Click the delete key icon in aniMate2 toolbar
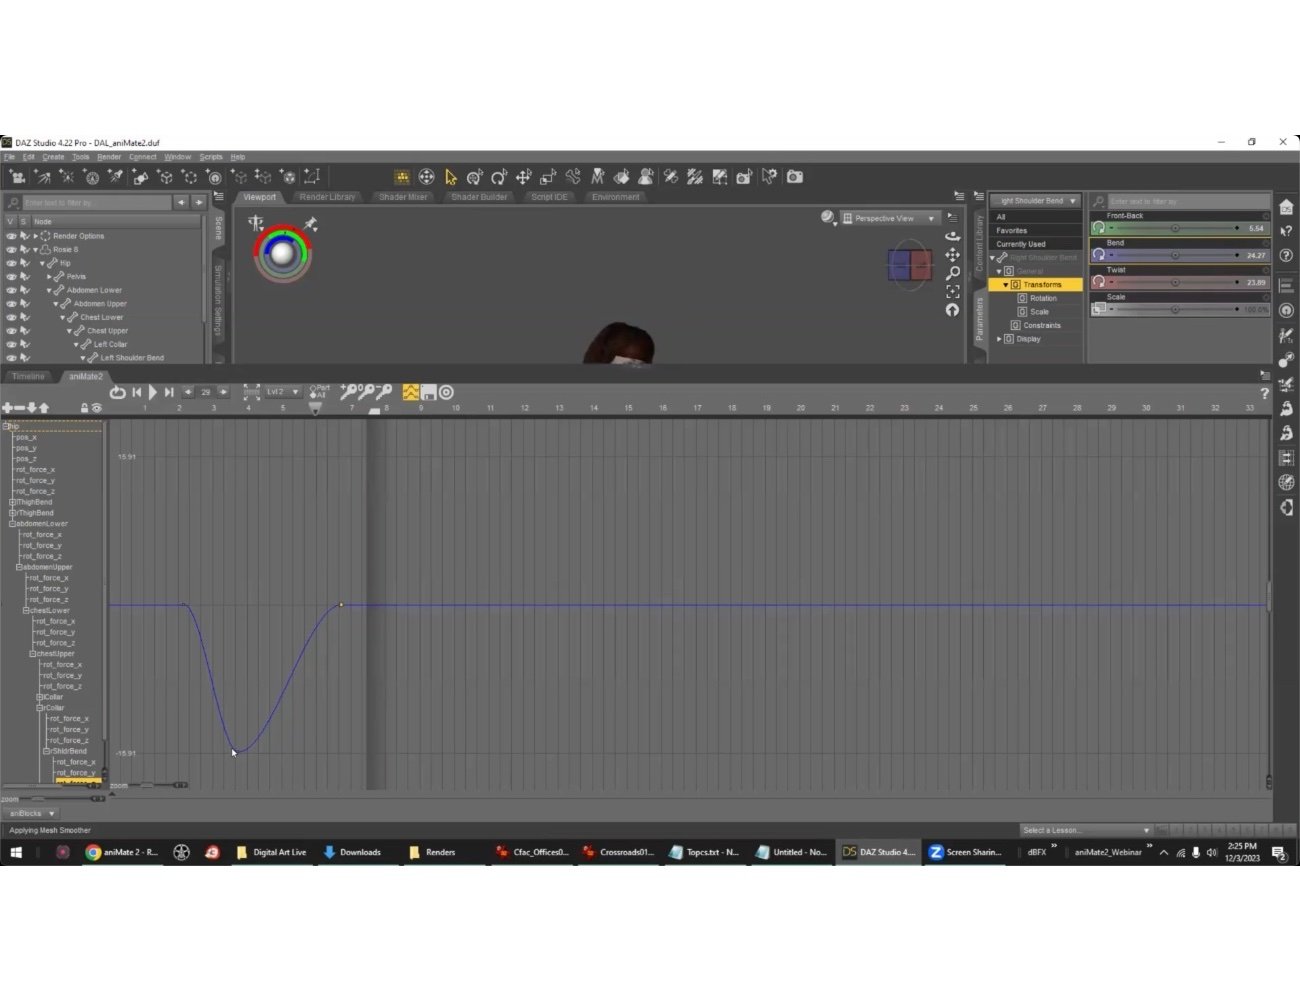Screen dimensions: 1300x1000 click(x=385, y=393)
